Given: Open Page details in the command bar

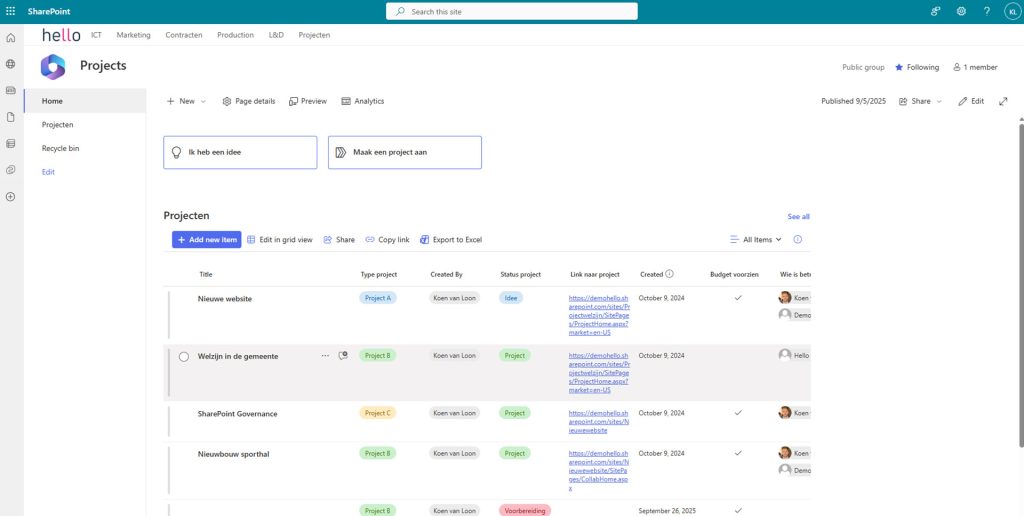Looking at the screenshot, I should pos(249,101).
